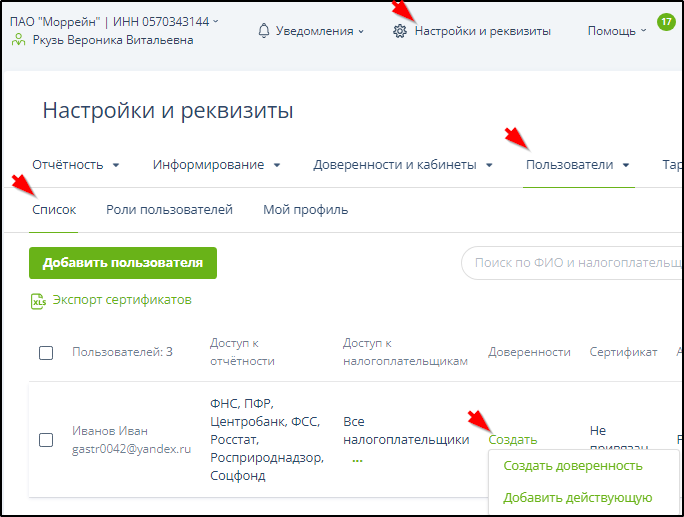Expand the Информирование dropdown
The image size is (684, 517).
pos(216,165)
